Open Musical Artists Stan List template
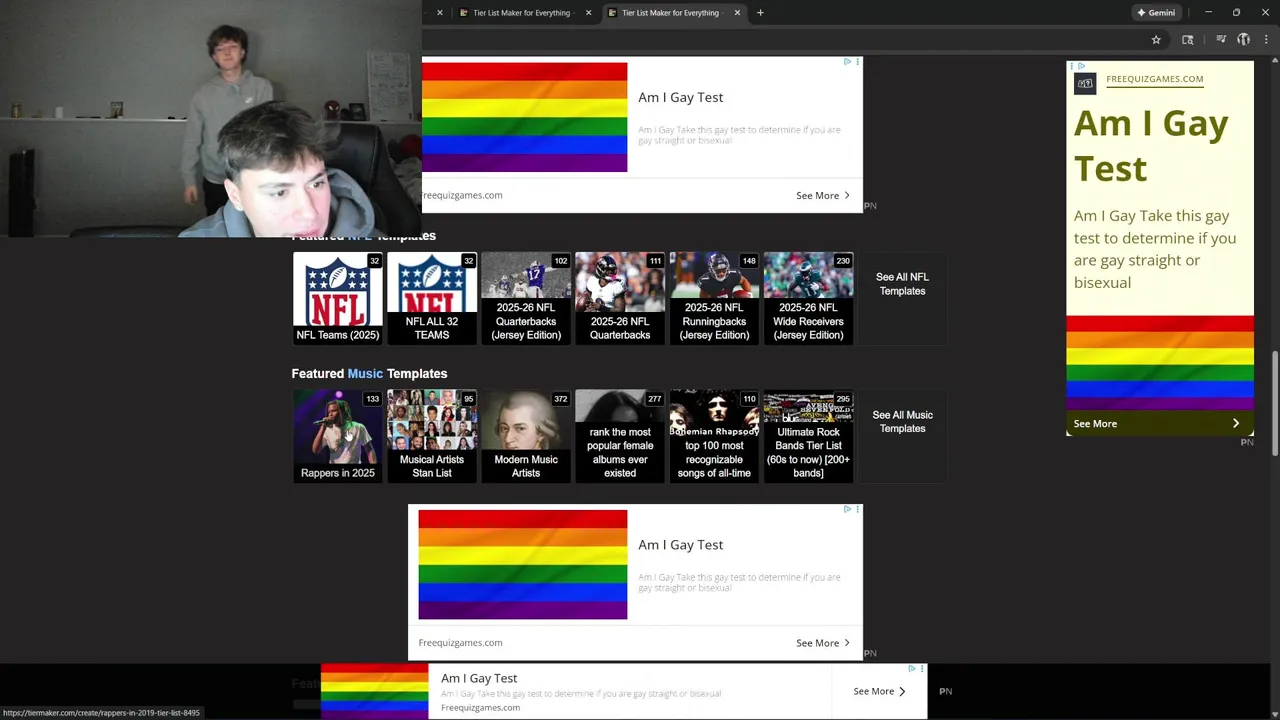This screenshot has height=720, width=1280. [x=432, y=436]
